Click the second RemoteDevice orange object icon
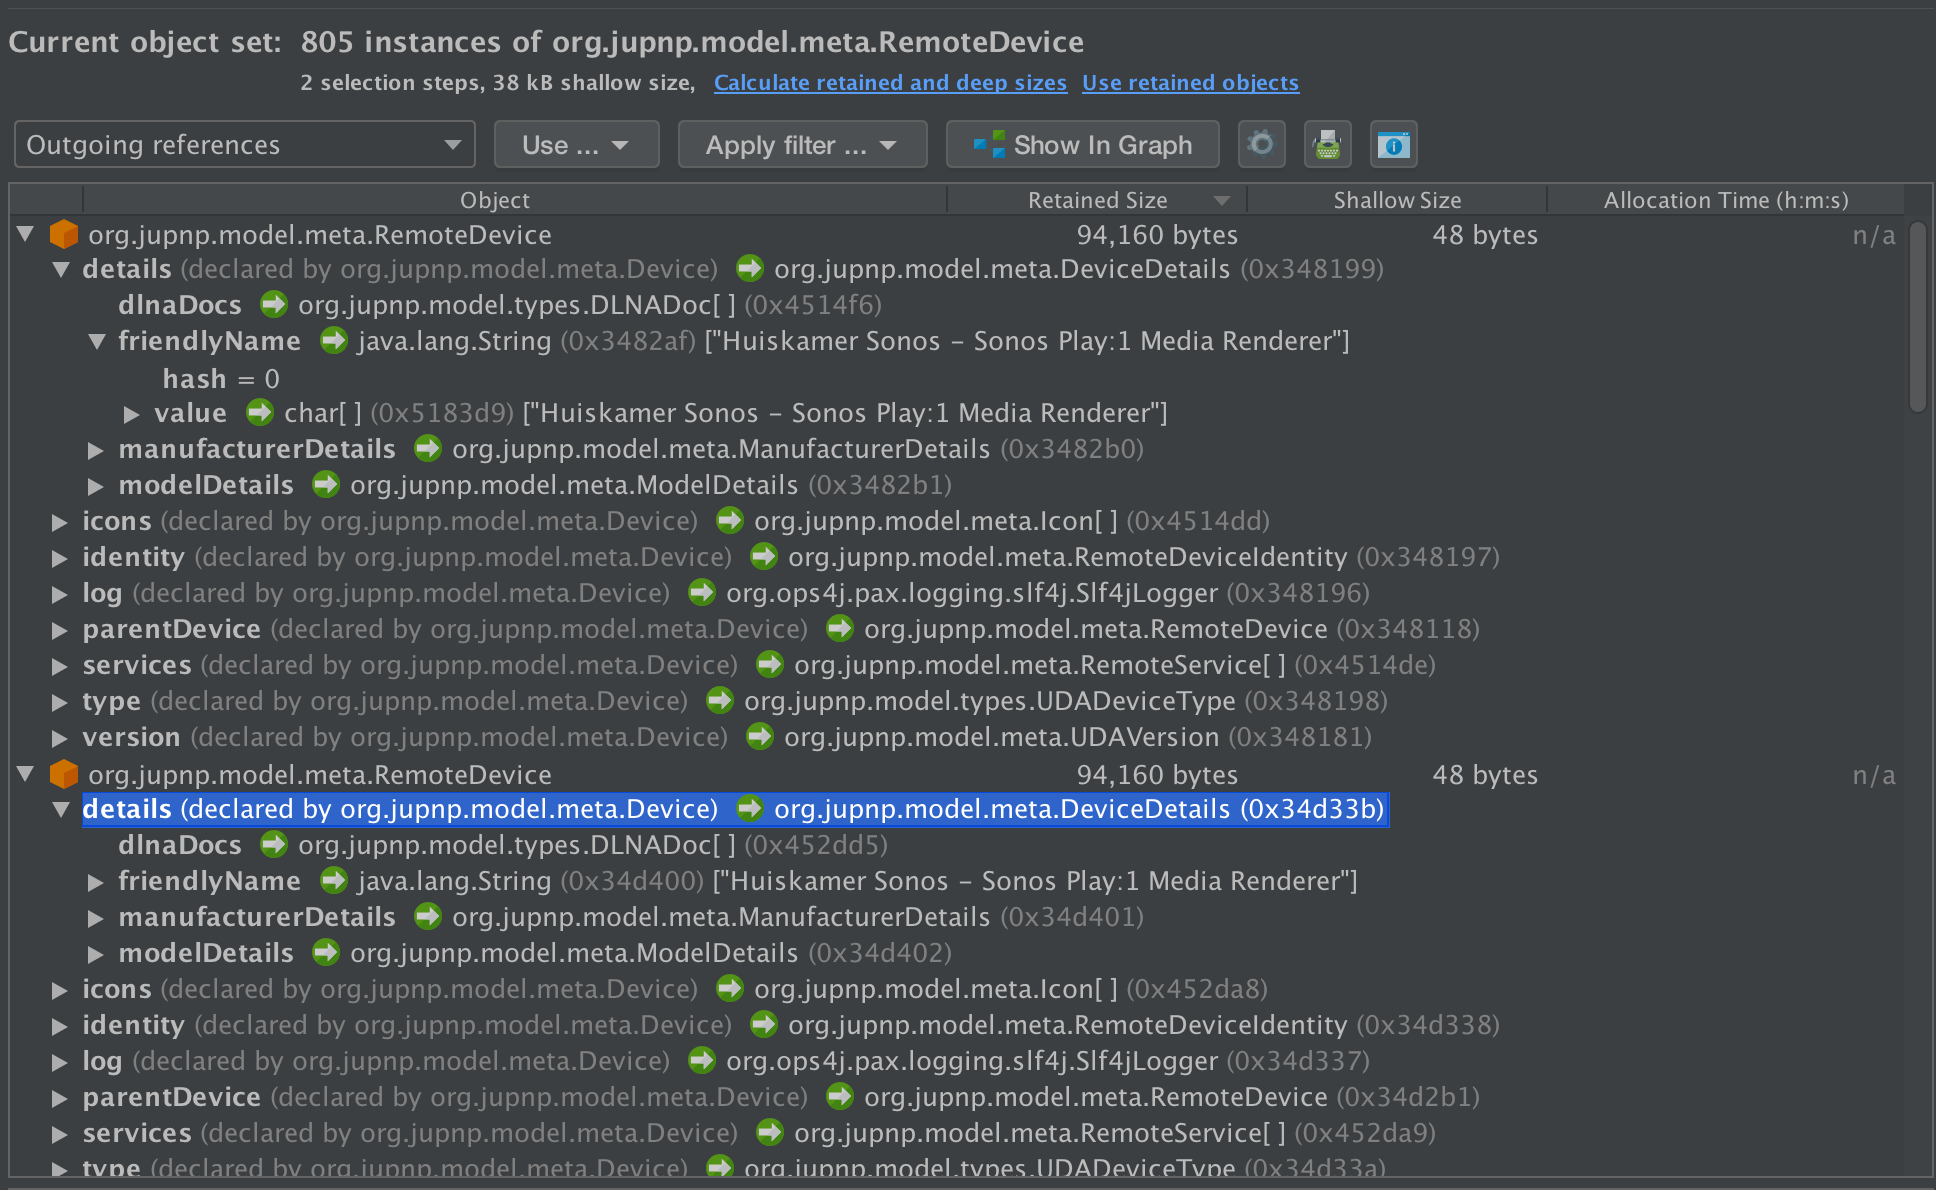 (64, 774)
